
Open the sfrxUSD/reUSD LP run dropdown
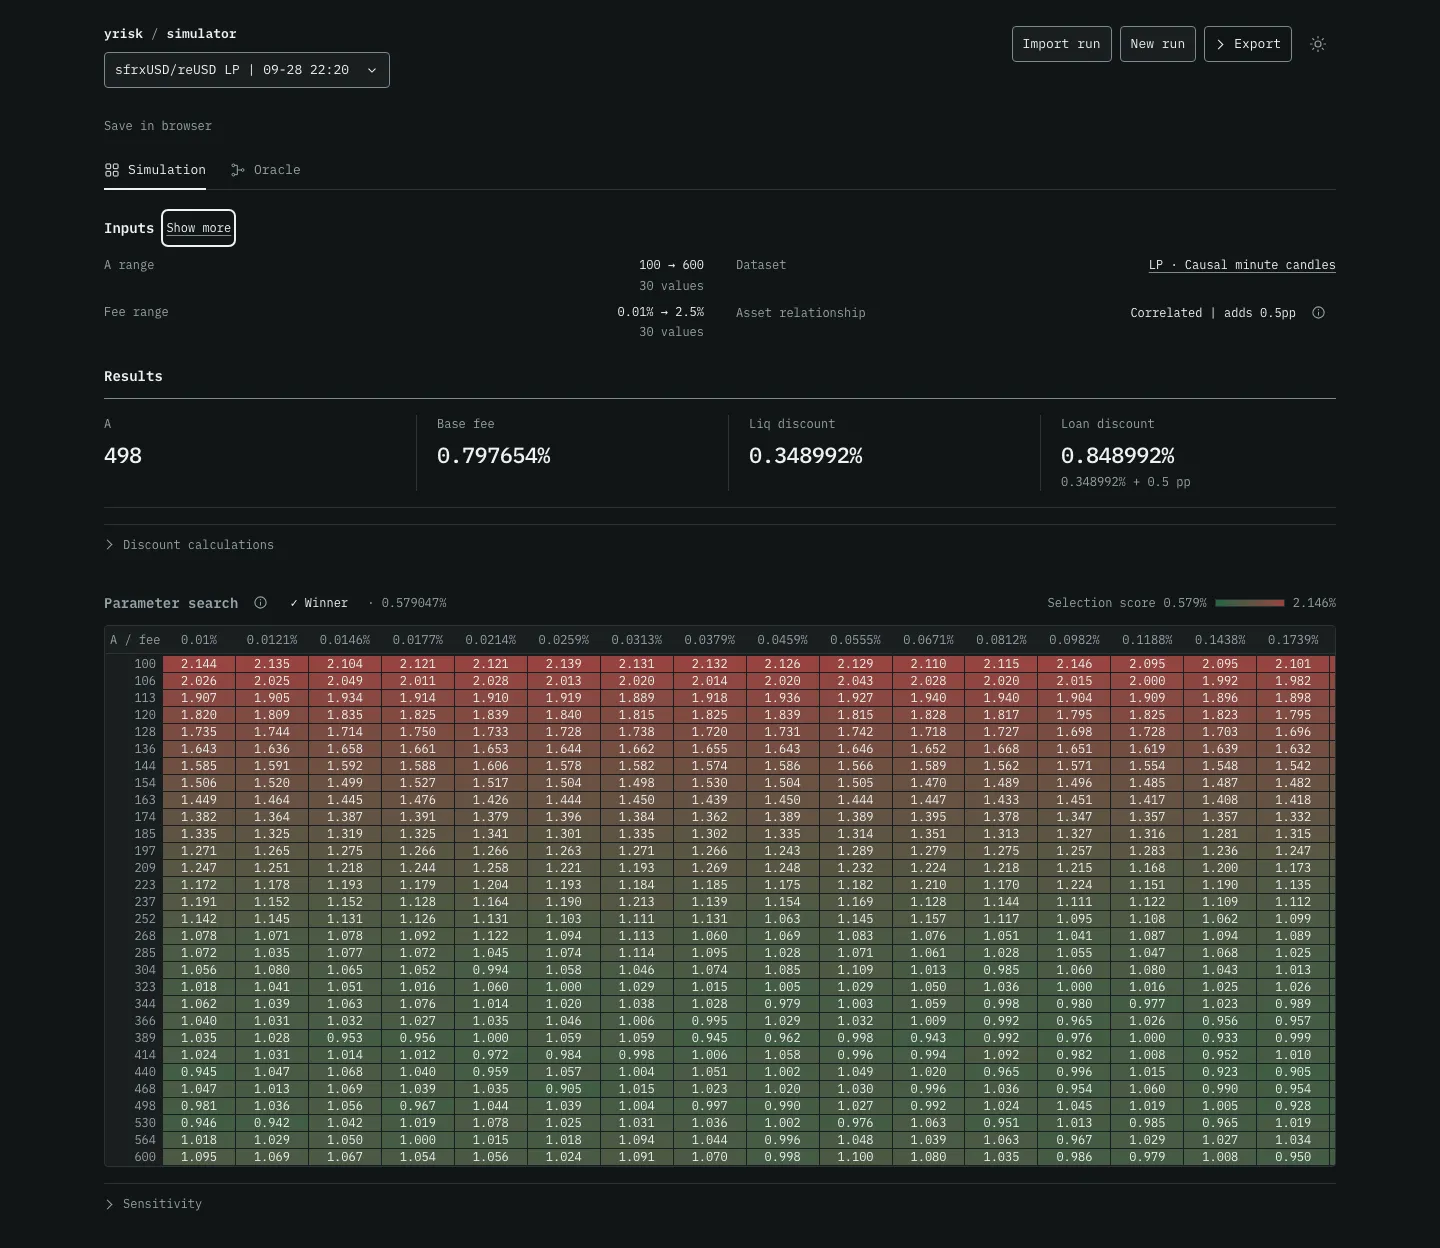(x=247, y=70)
